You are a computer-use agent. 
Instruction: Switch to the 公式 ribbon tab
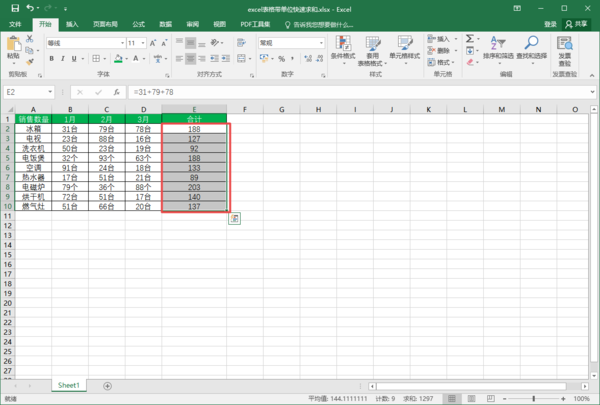[x=138, y=22]
